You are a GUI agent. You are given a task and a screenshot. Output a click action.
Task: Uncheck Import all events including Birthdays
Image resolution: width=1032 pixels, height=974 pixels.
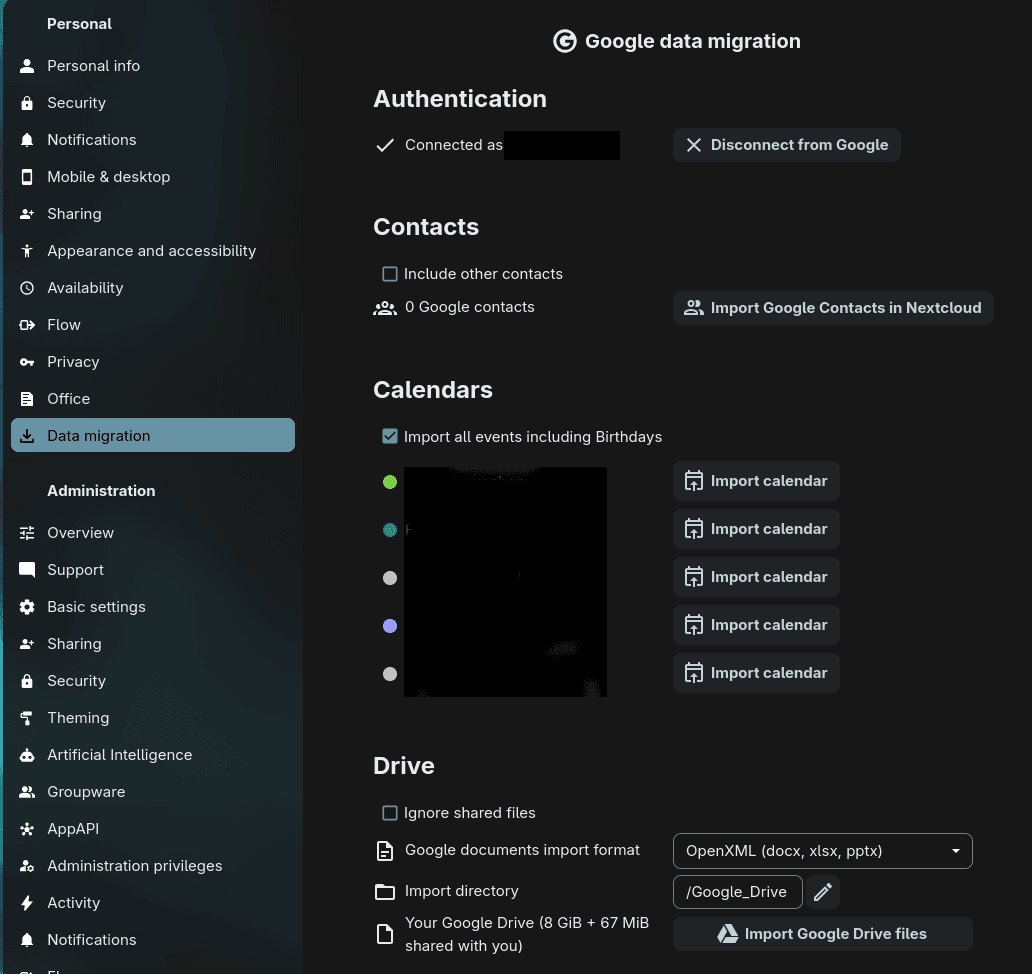(x=390, y=437)
